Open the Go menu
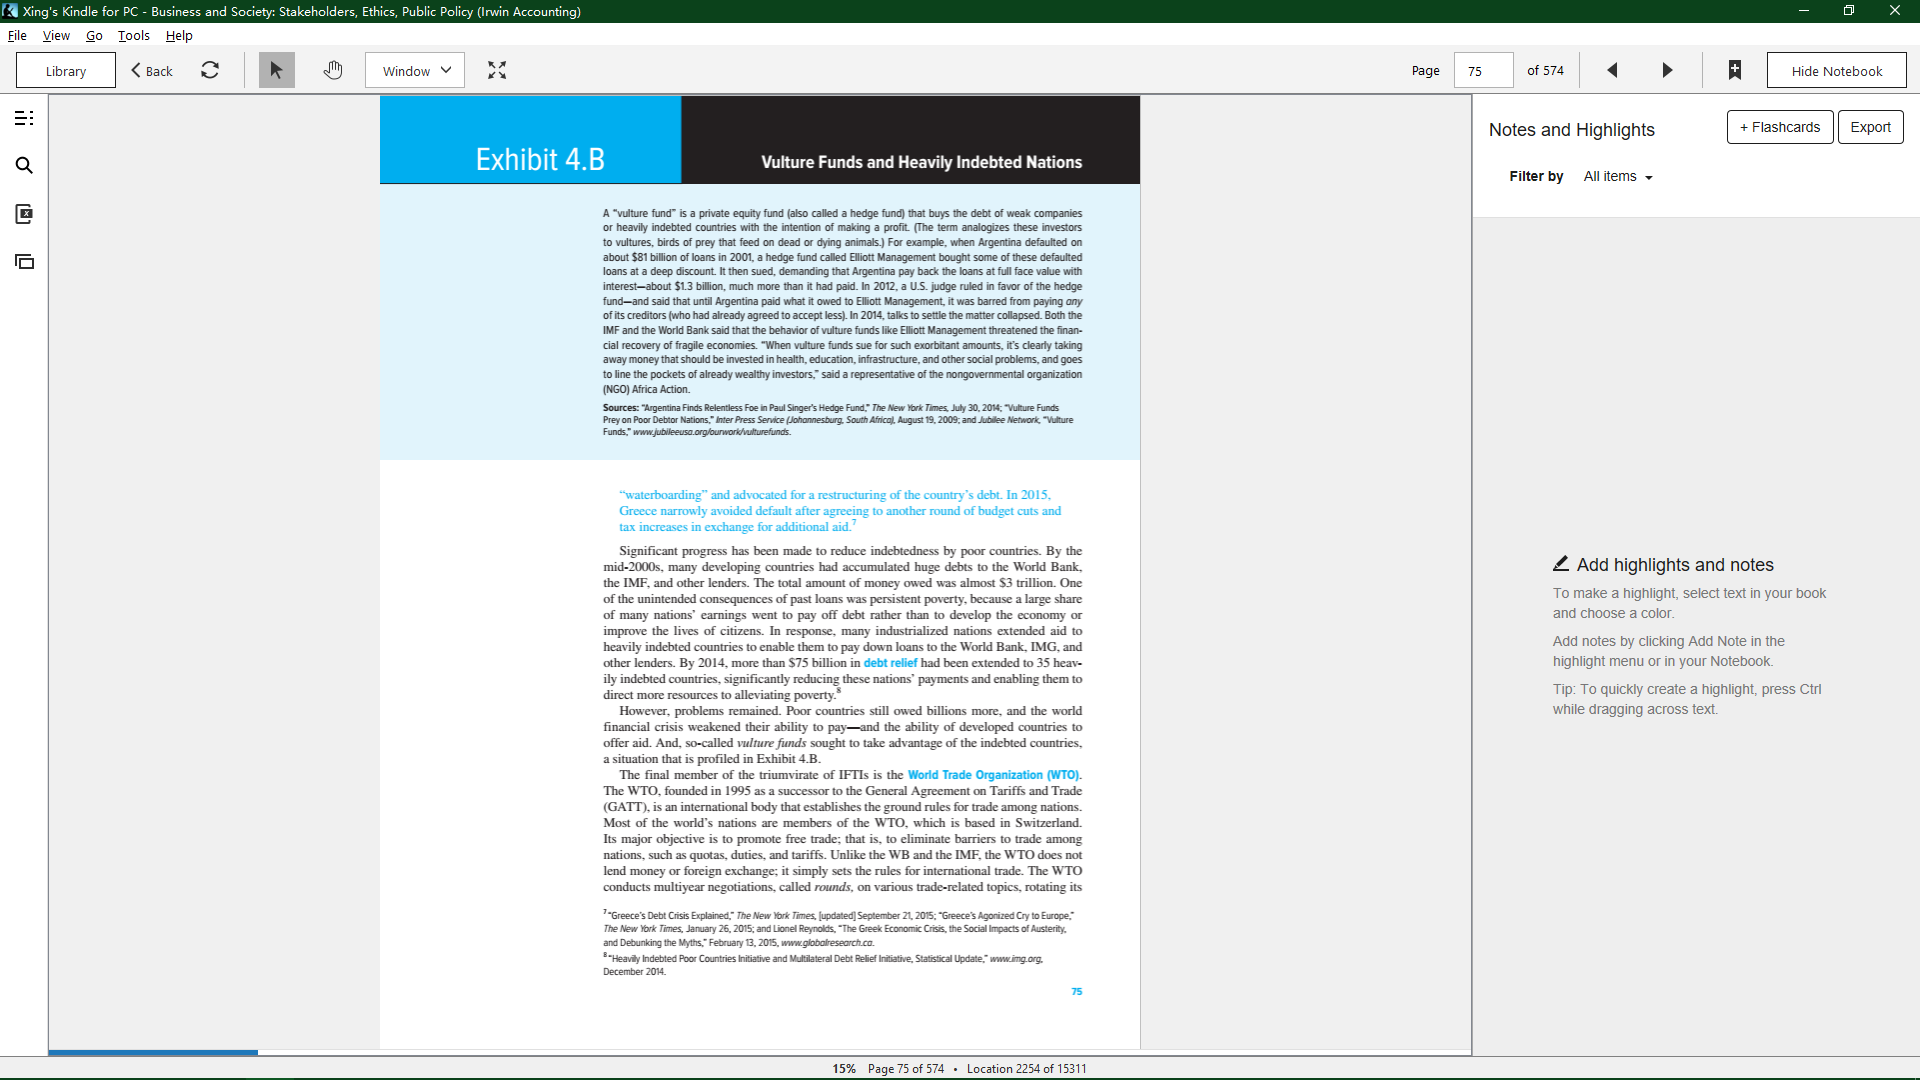 click(94, 35)
